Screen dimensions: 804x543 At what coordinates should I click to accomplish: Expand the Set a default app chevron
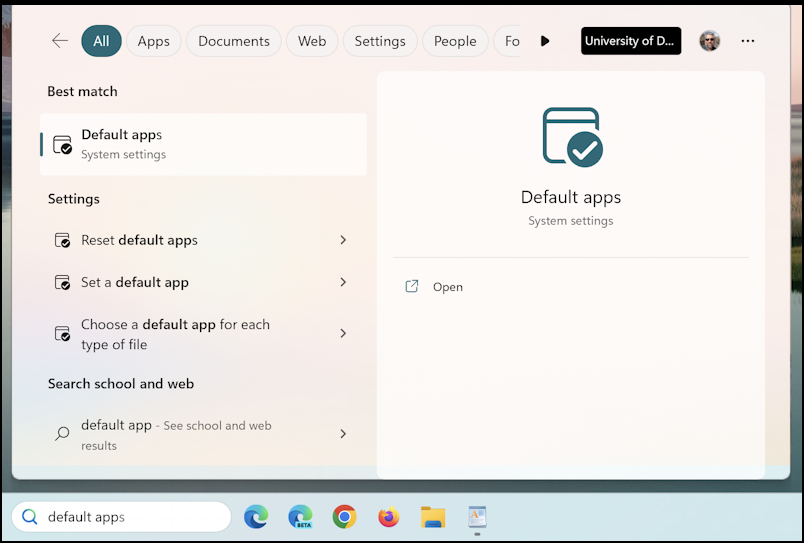343,282
